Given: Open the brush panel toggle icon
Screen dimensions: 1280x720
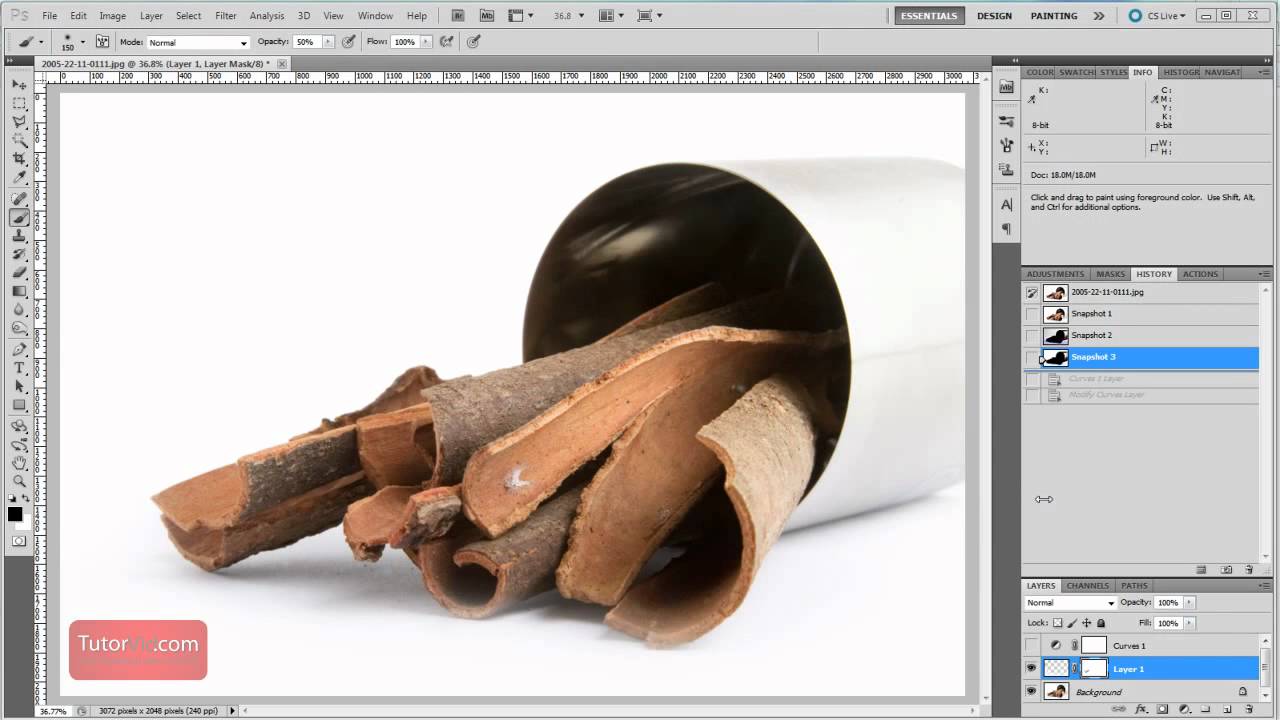Looking at the screenshot, I should [x=102, y=42].
